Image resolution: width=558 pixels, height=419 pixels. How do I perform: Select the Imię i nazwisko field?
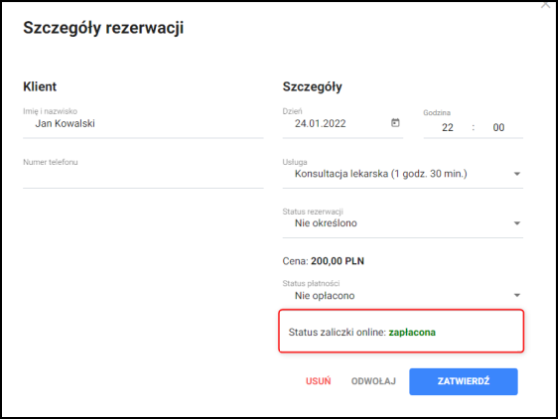143,124
